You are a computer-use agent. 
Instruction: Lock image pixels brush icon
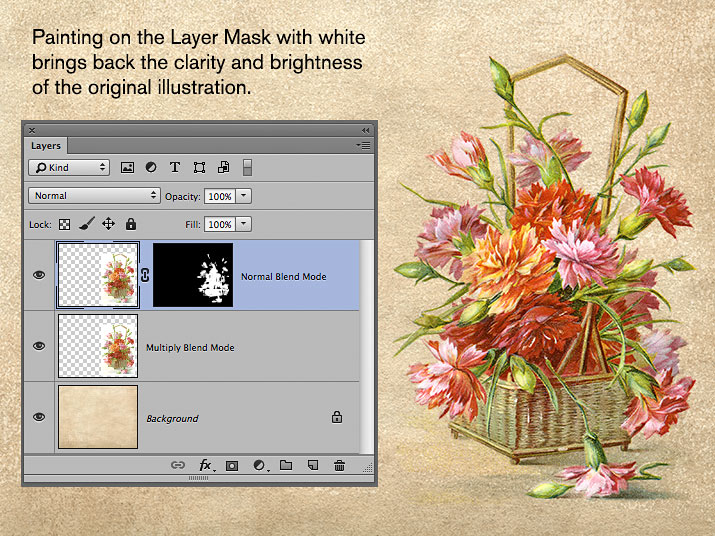click(x=87, y=224)
